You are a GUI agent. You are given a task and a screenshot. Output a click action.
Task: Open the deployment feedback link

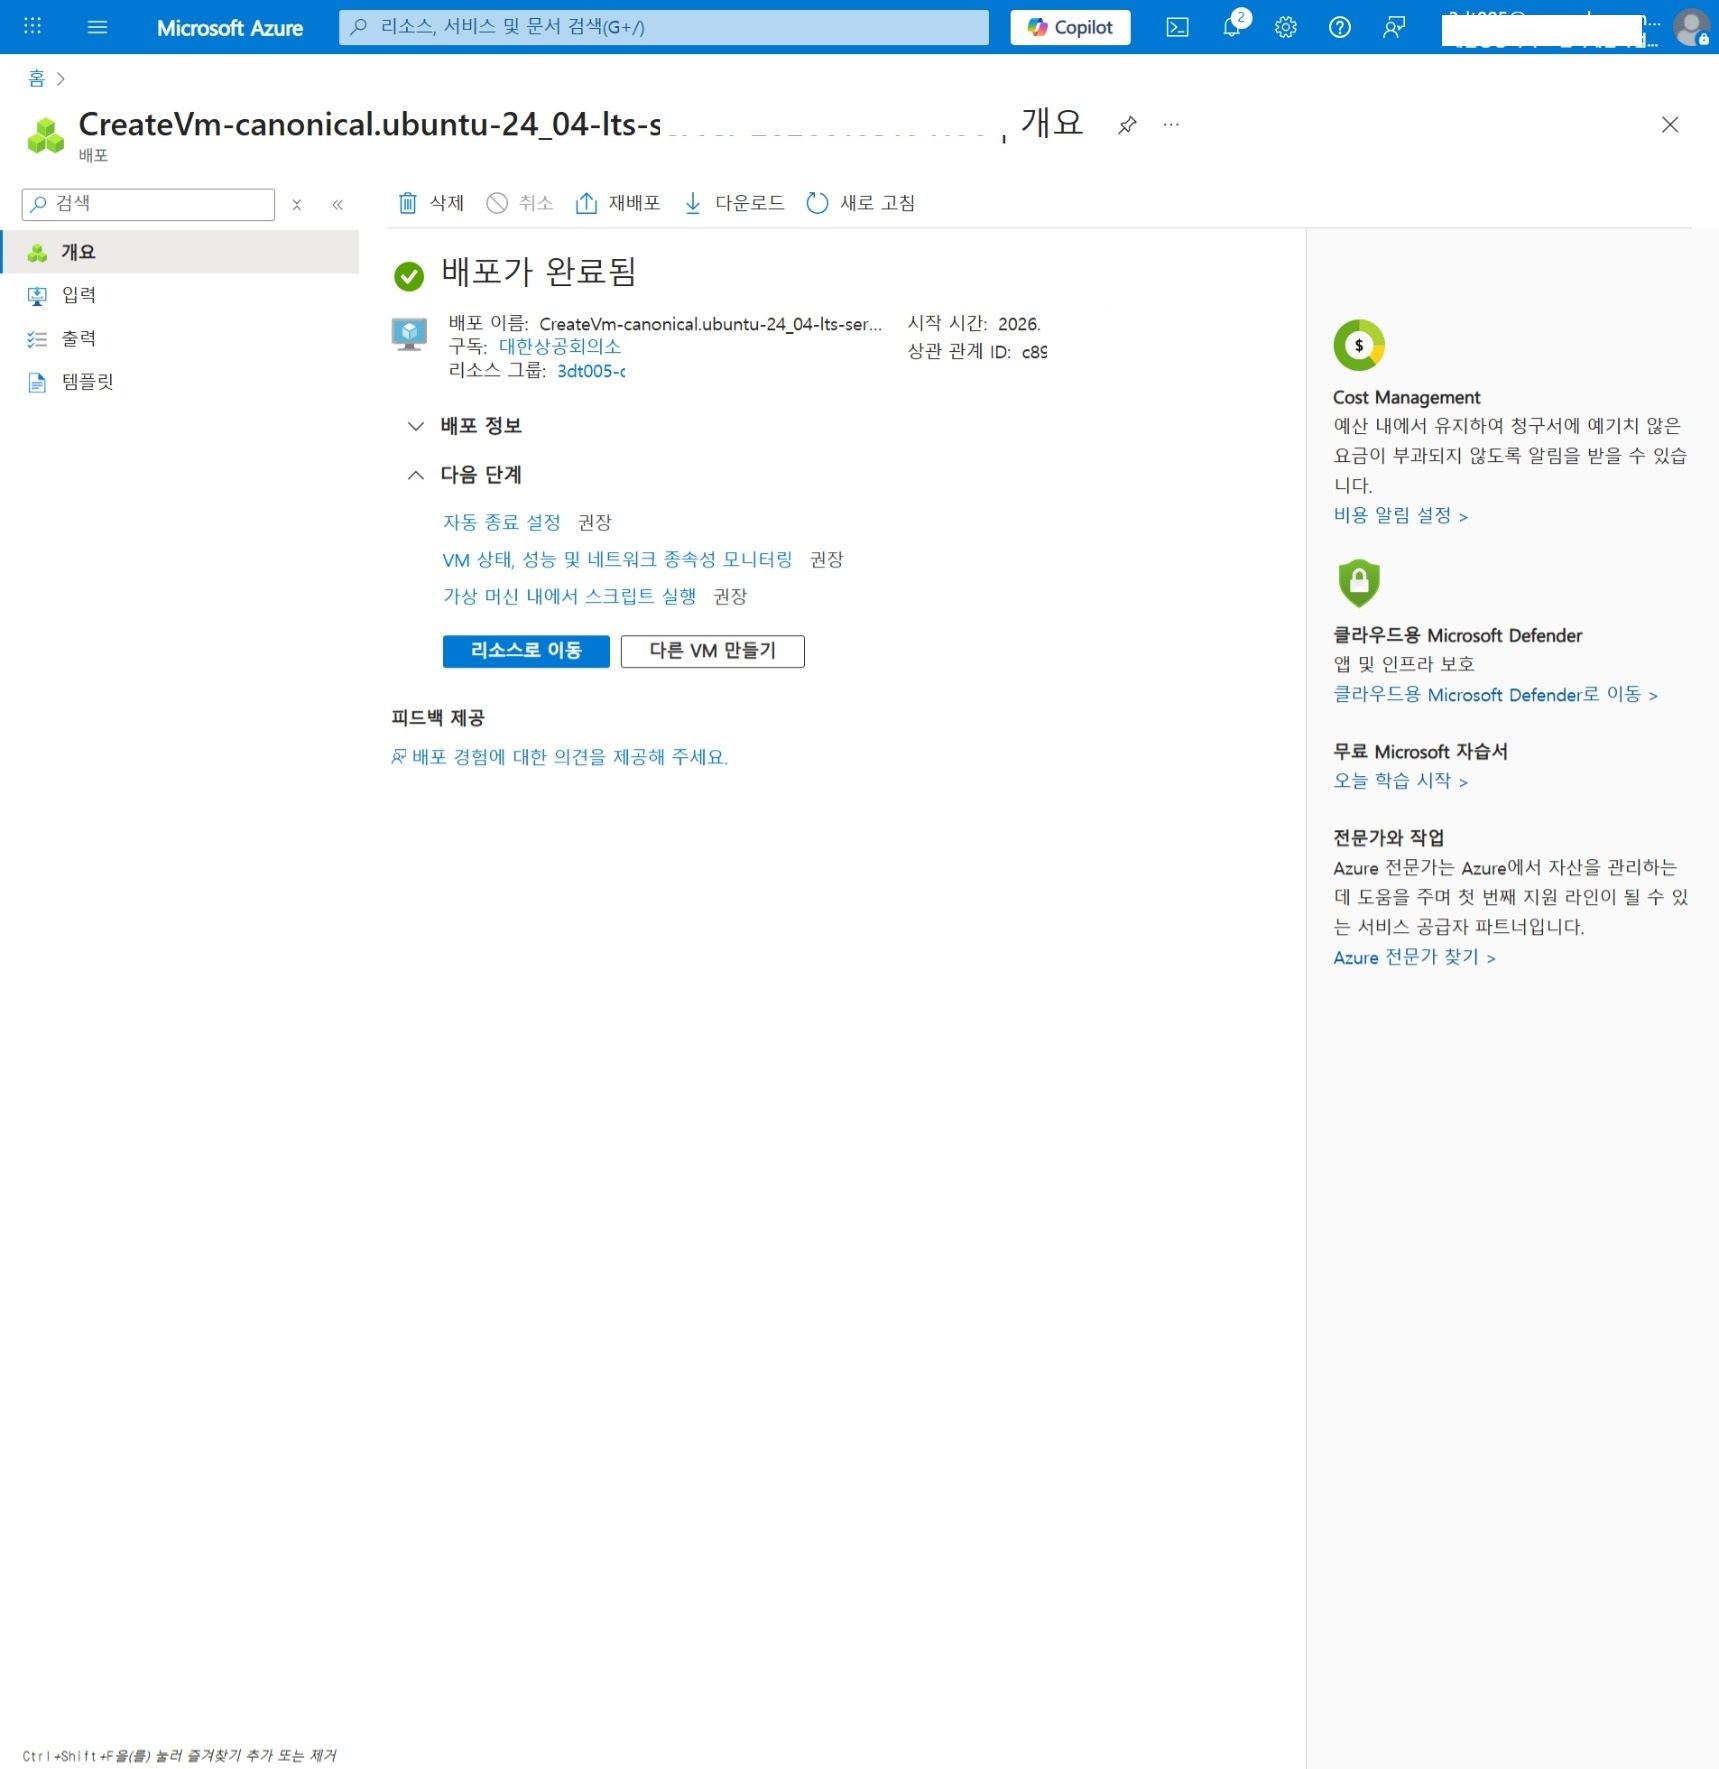coord(559,757)
